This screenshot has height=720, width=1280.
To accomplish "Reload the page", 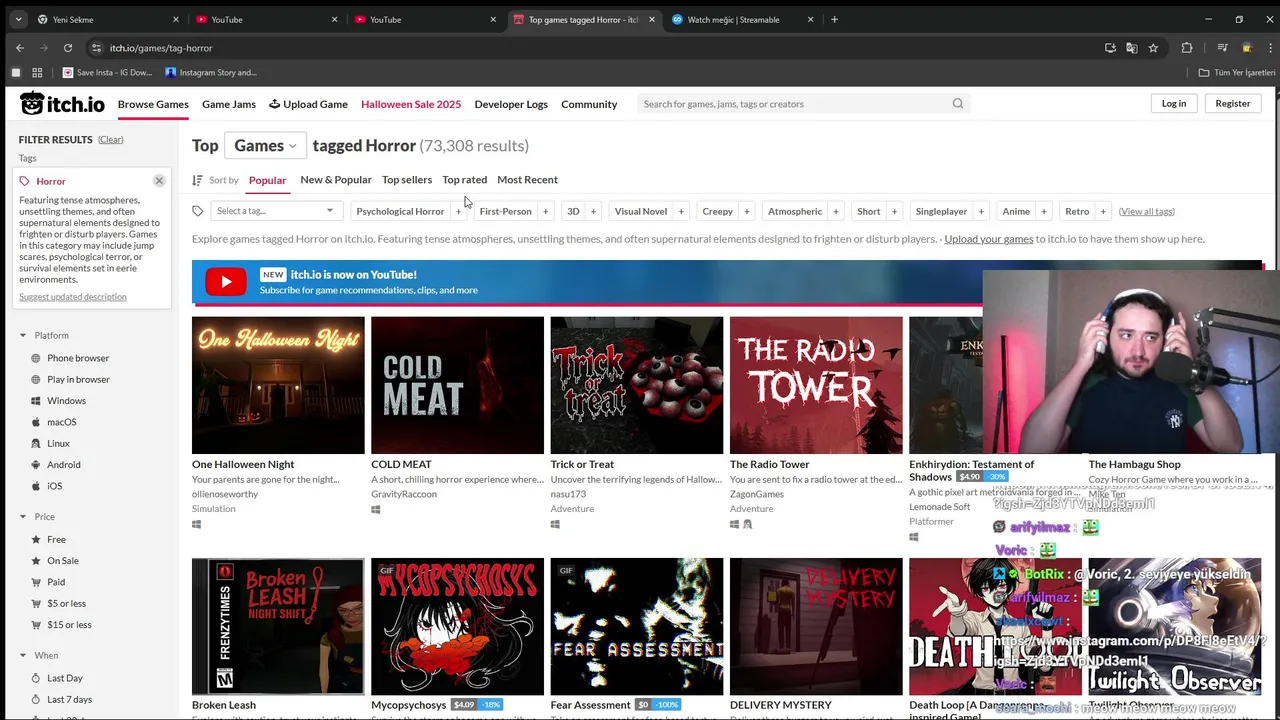I will tap(68, 48).
